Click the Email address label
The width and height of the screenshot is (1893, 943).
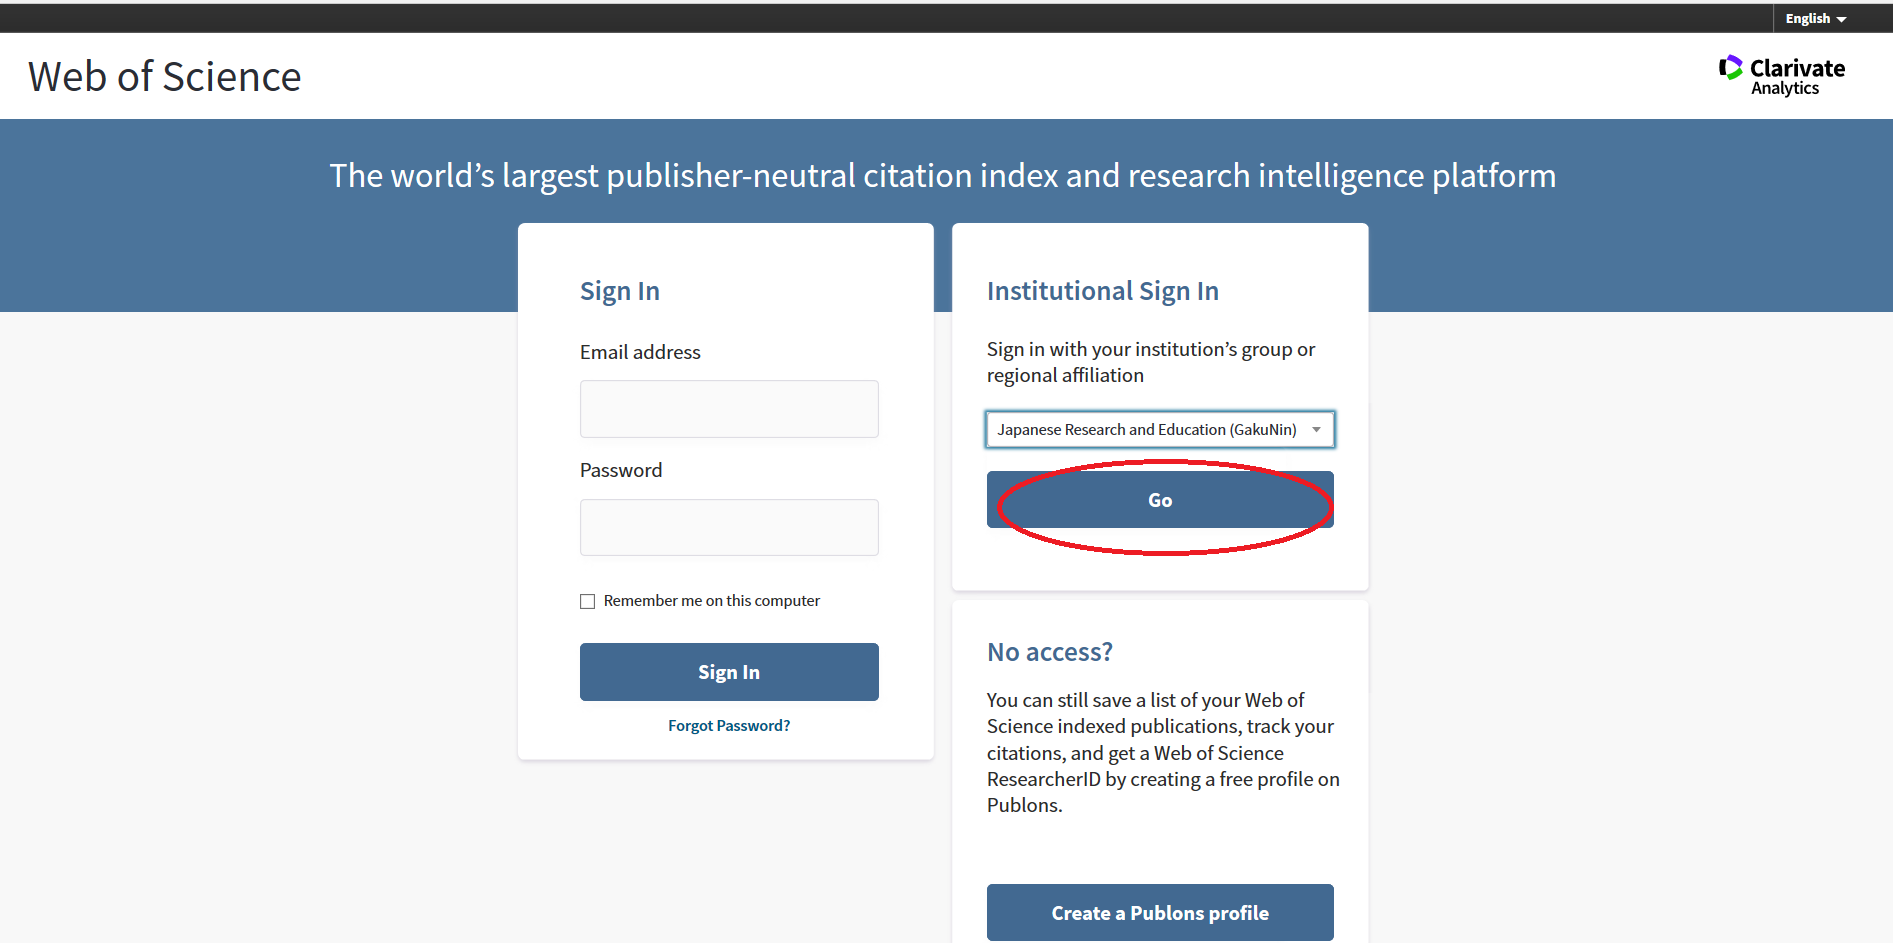pyautogui.click(x=640, y=352)
